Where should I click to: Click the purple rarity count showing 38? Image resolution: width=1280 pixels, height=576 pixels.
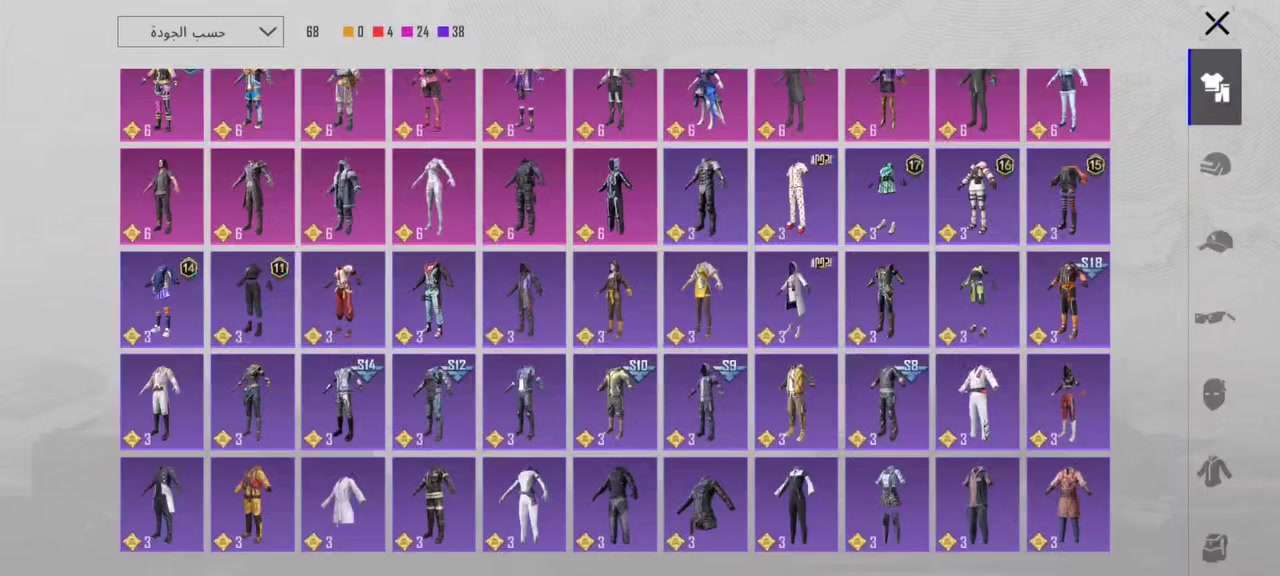451,32
